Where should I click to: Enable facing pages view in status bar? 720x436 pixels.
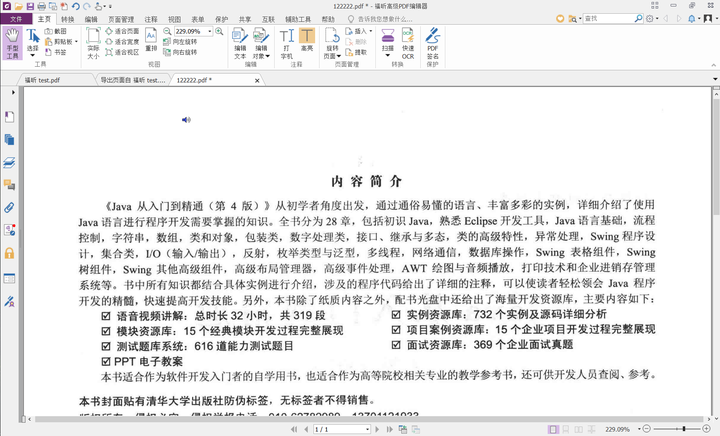[x=579, y=430]
